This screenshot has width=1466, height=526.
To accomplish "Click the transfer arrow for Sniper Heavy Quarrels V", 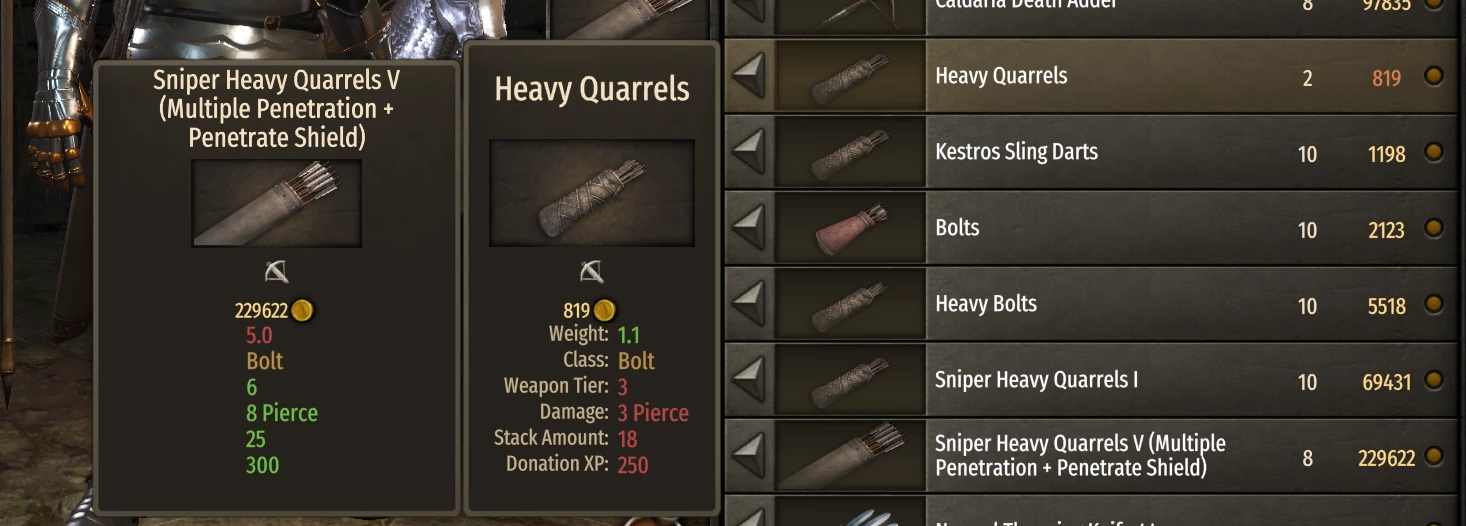I will (x=749, y=456).
